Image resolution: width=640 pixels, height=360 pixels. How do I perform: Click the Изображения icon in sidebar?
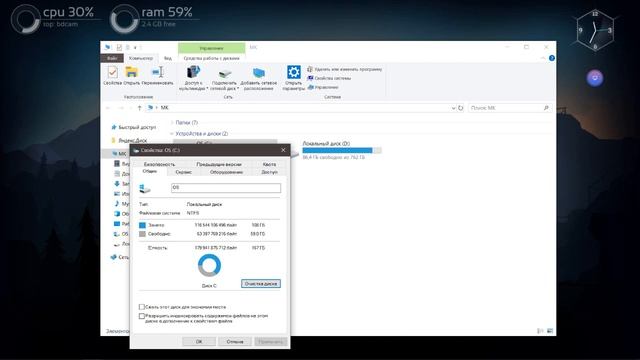click(117, 193)
